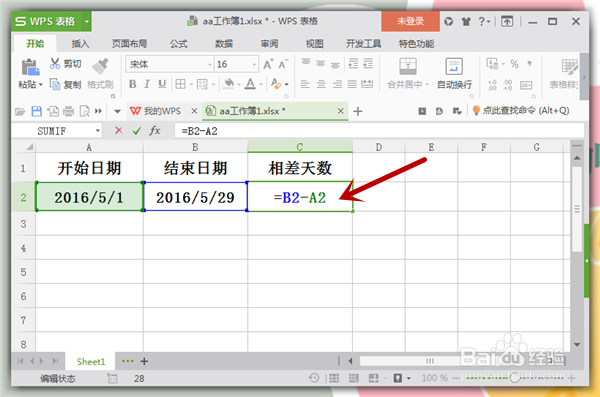This screenshot has height=397, width=600.
Task: Add a new sheet with plus
Action: pos(144,361)
